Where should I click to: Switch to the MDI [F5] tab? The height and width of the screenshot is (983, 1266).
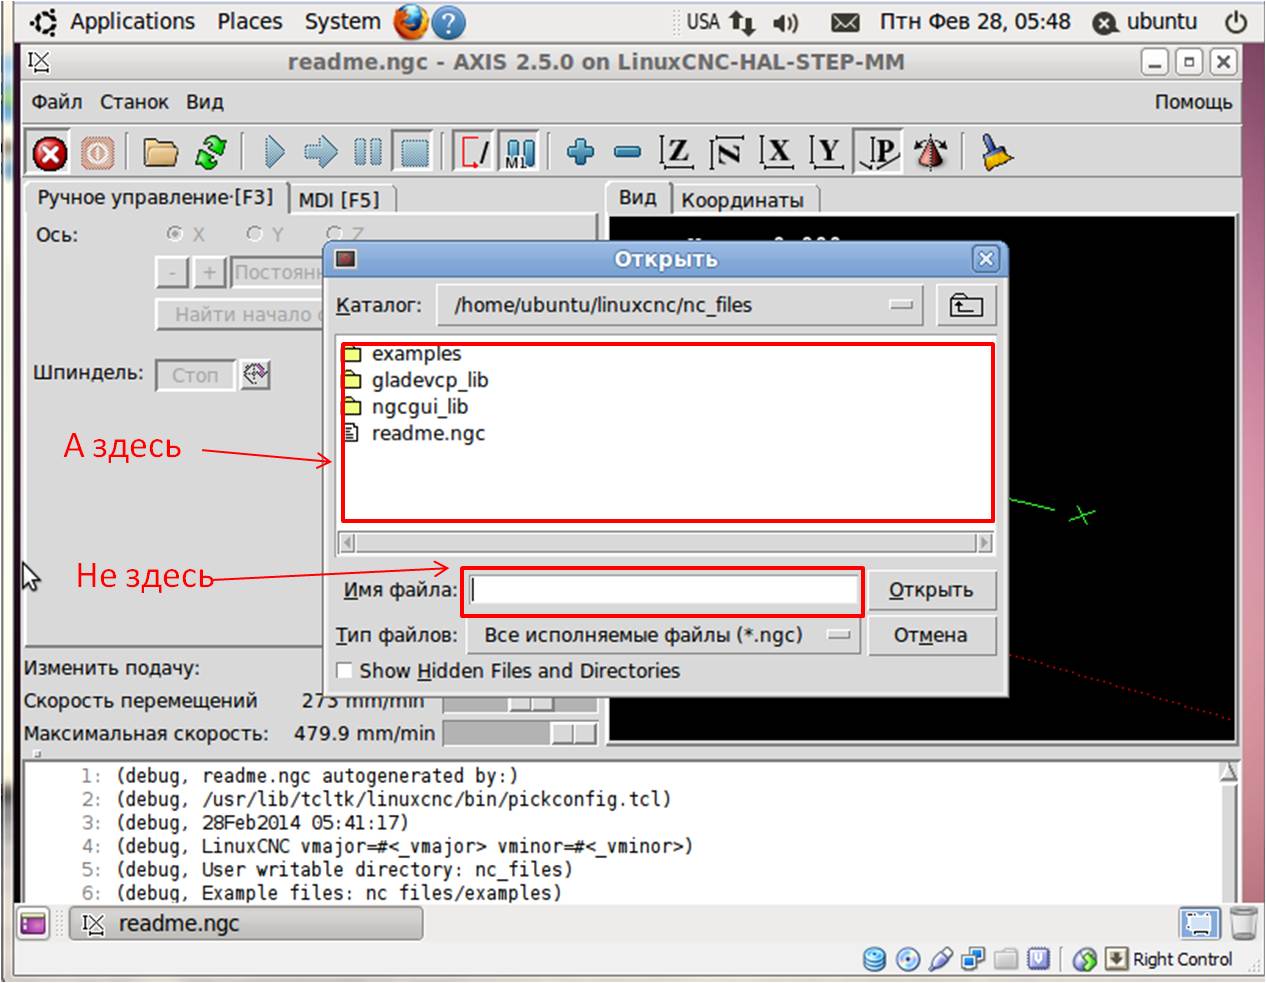(339, 200)
